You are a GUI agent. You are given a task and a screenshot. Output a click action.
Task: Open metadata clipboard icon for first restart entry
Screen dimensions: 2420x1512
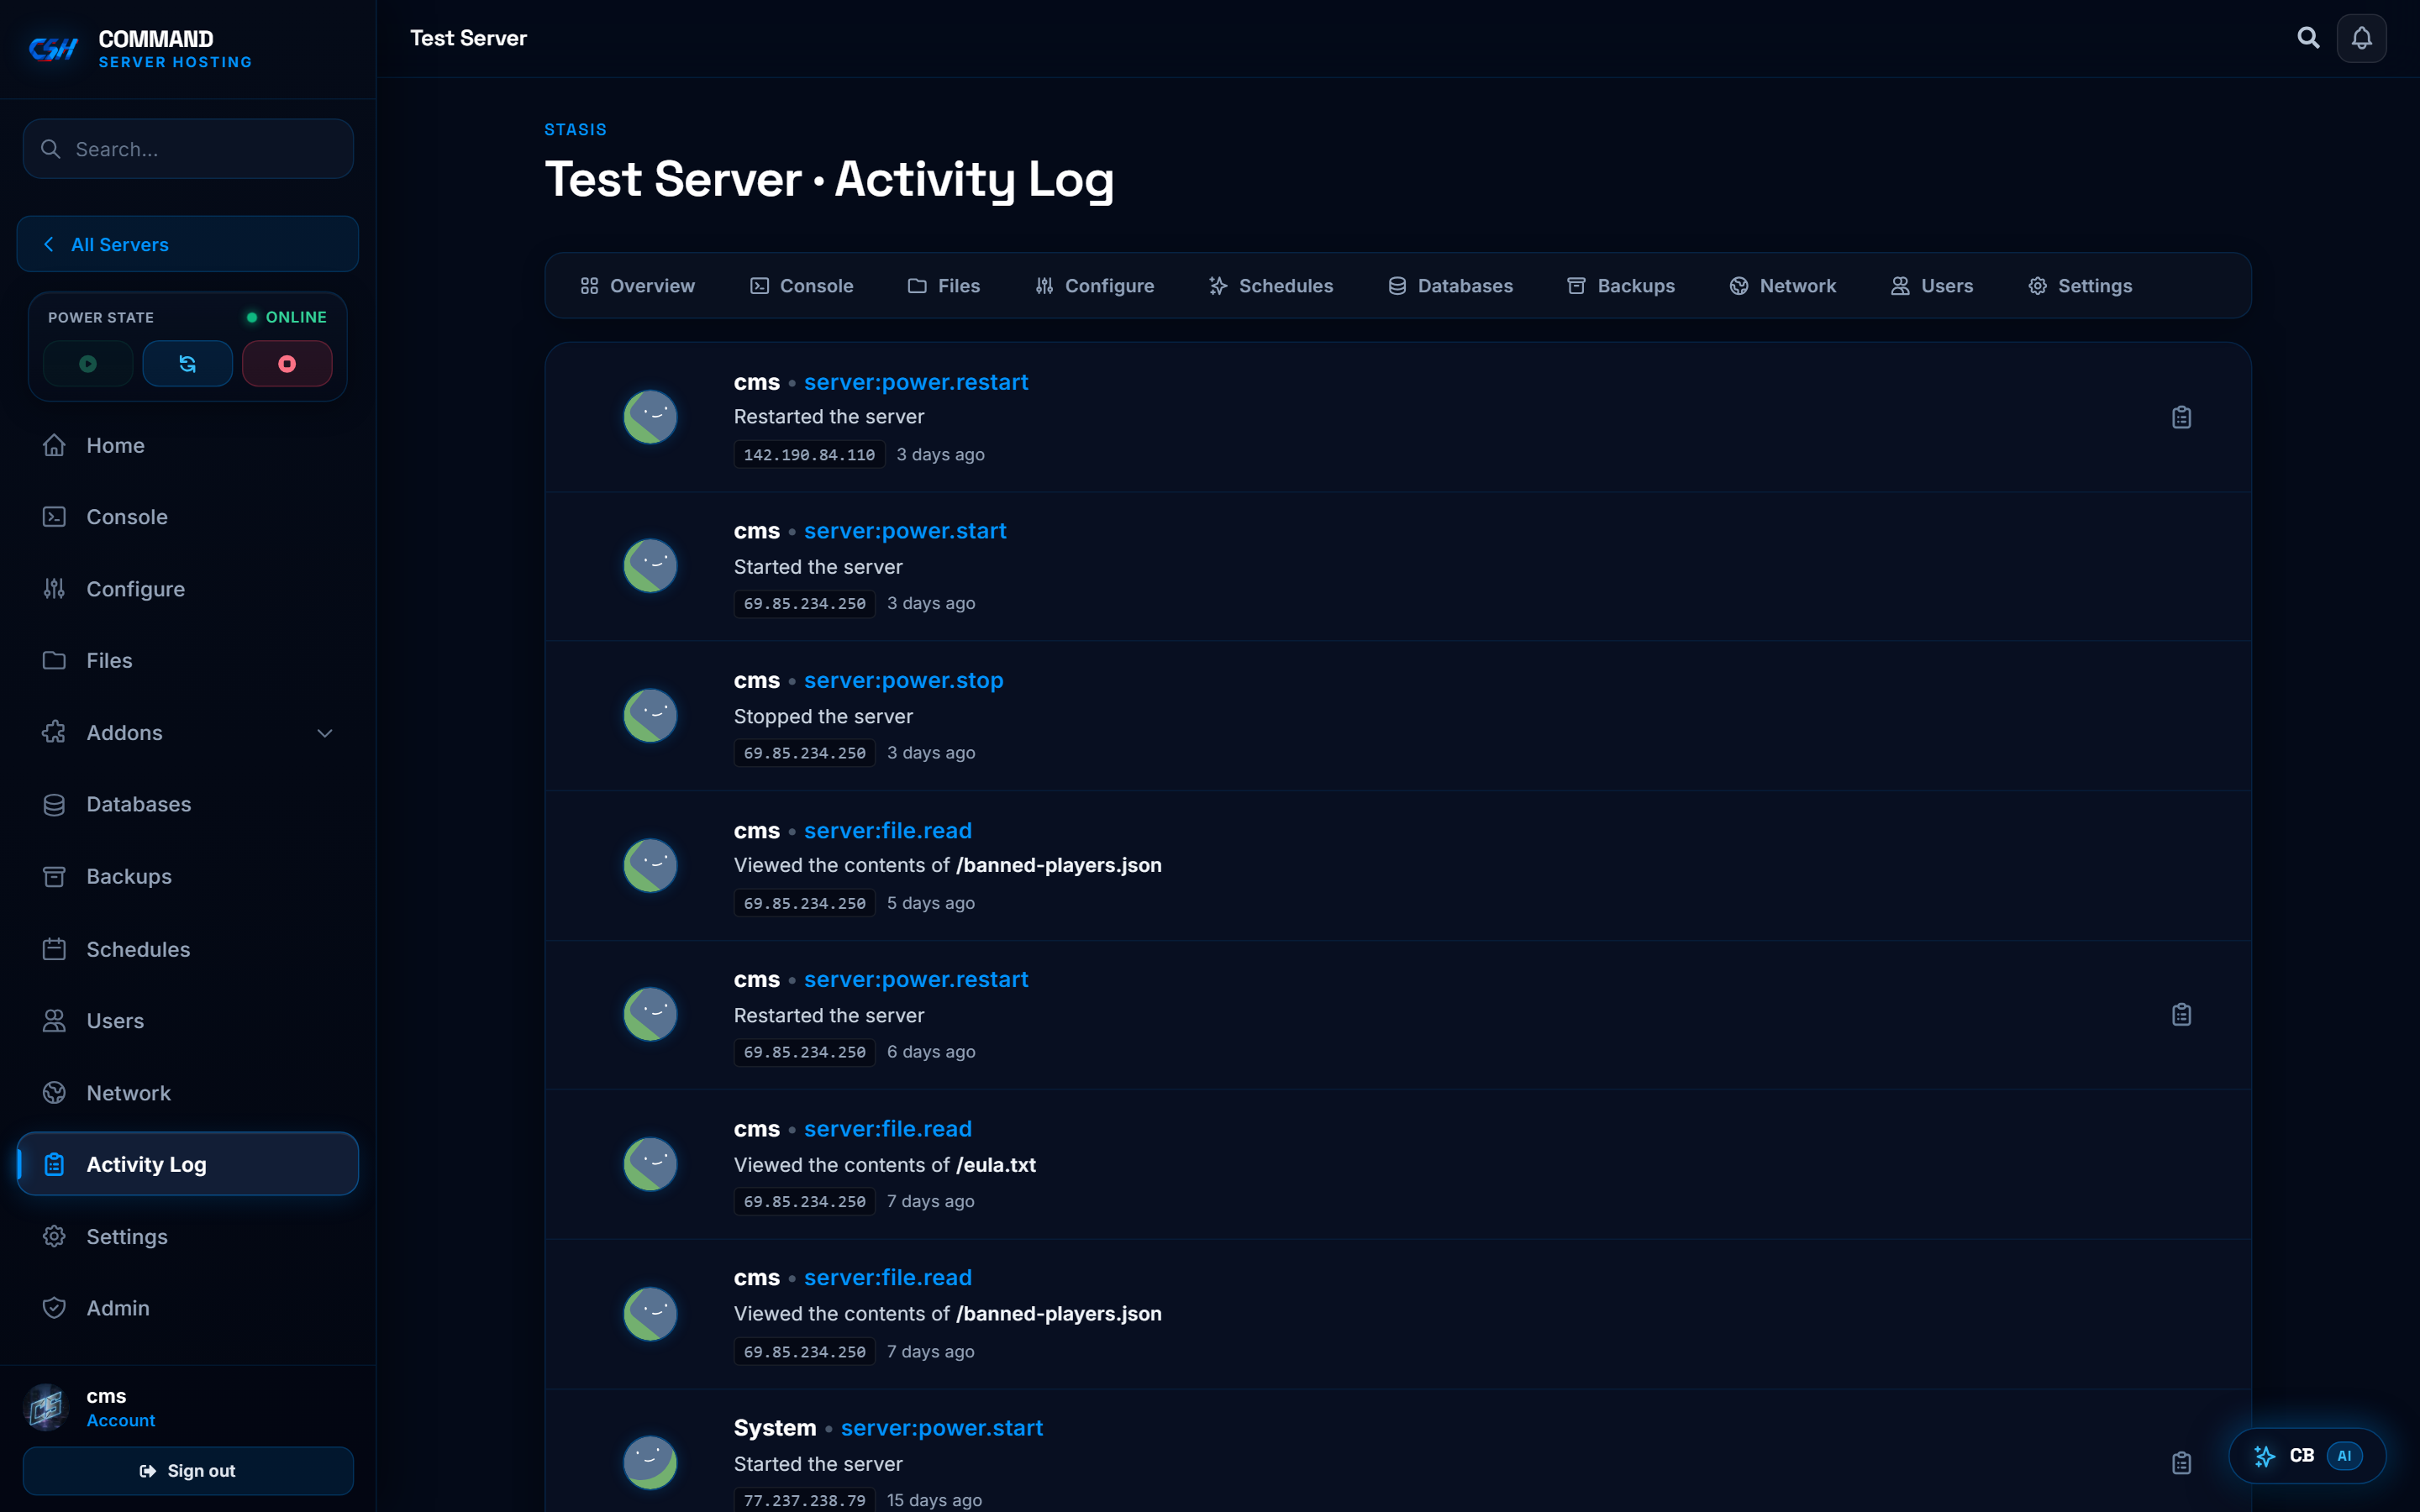(2181, 417)
